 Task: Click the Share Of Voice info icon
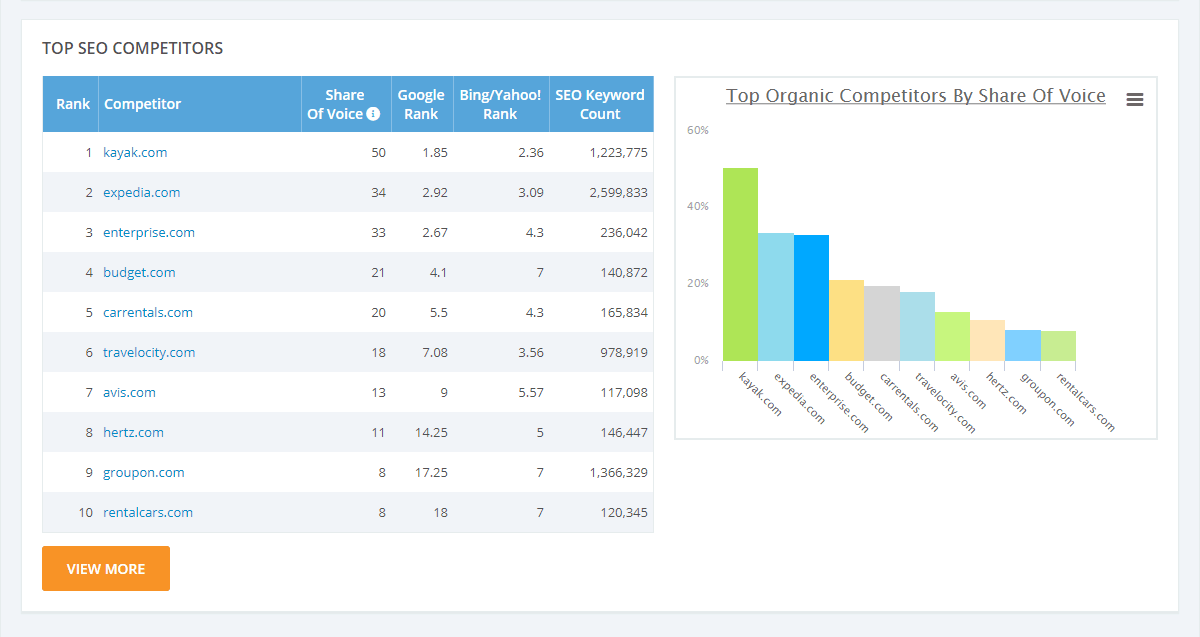click(x=373, y=114)
